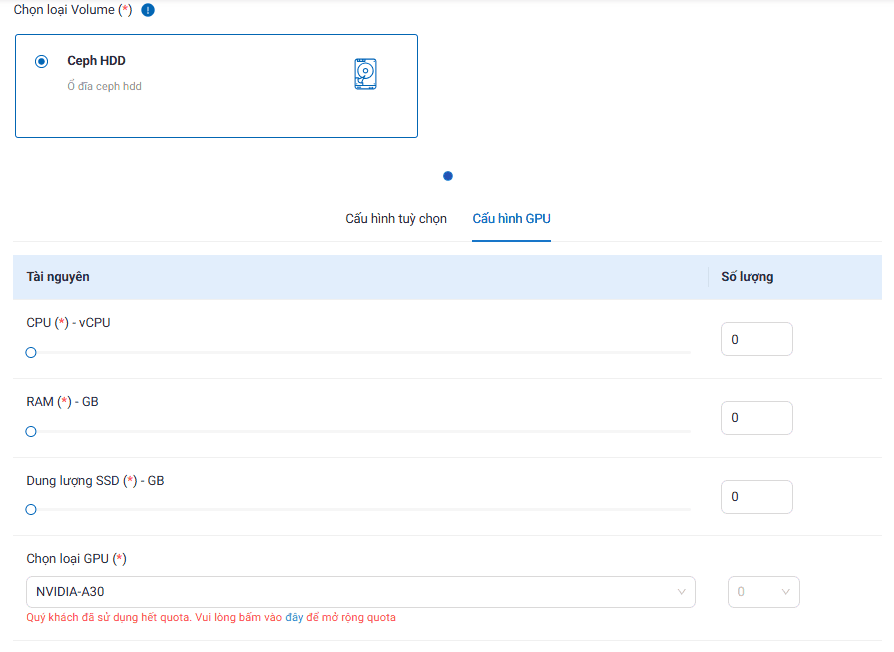This screenshot has height=652, width=894.
Task: Click the Tài nguyên column header
Action: pos(58,277)
